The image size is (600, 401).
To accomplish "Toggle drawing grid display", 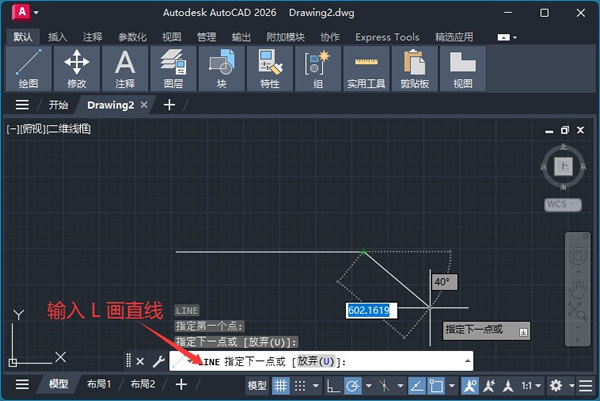I will pos(280,385).
